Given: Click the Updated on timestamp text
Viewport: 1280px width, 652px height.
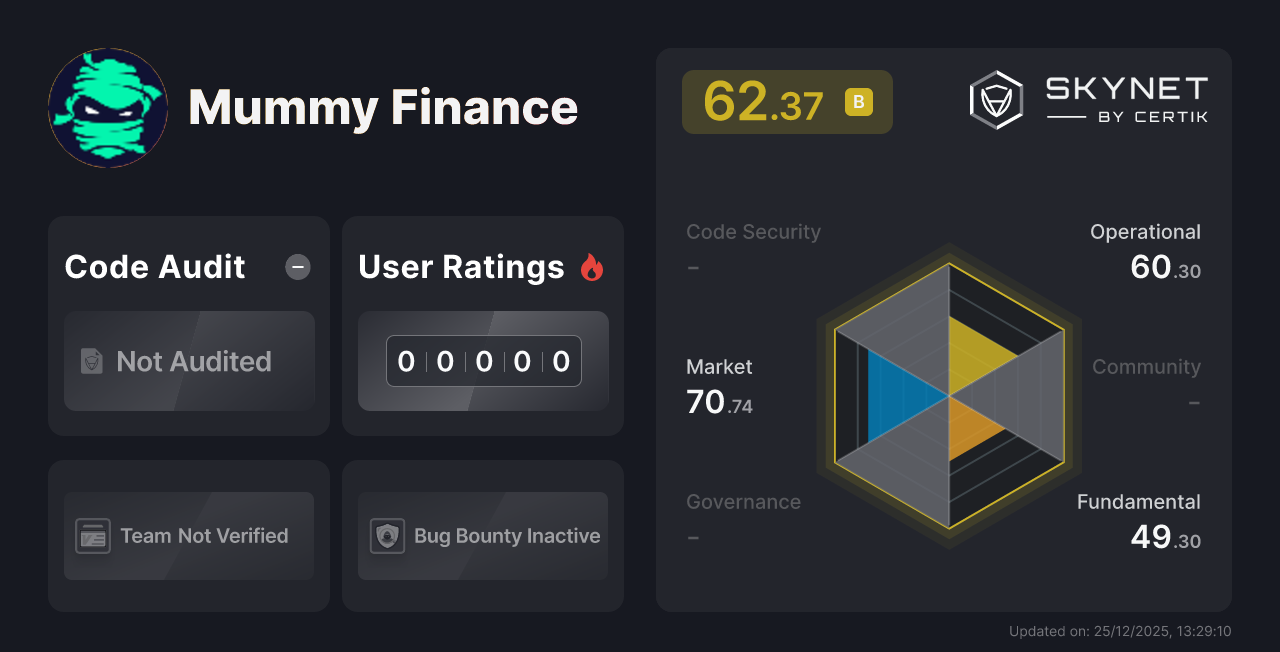Looking at the screenshot, I should pos(1121,631).
